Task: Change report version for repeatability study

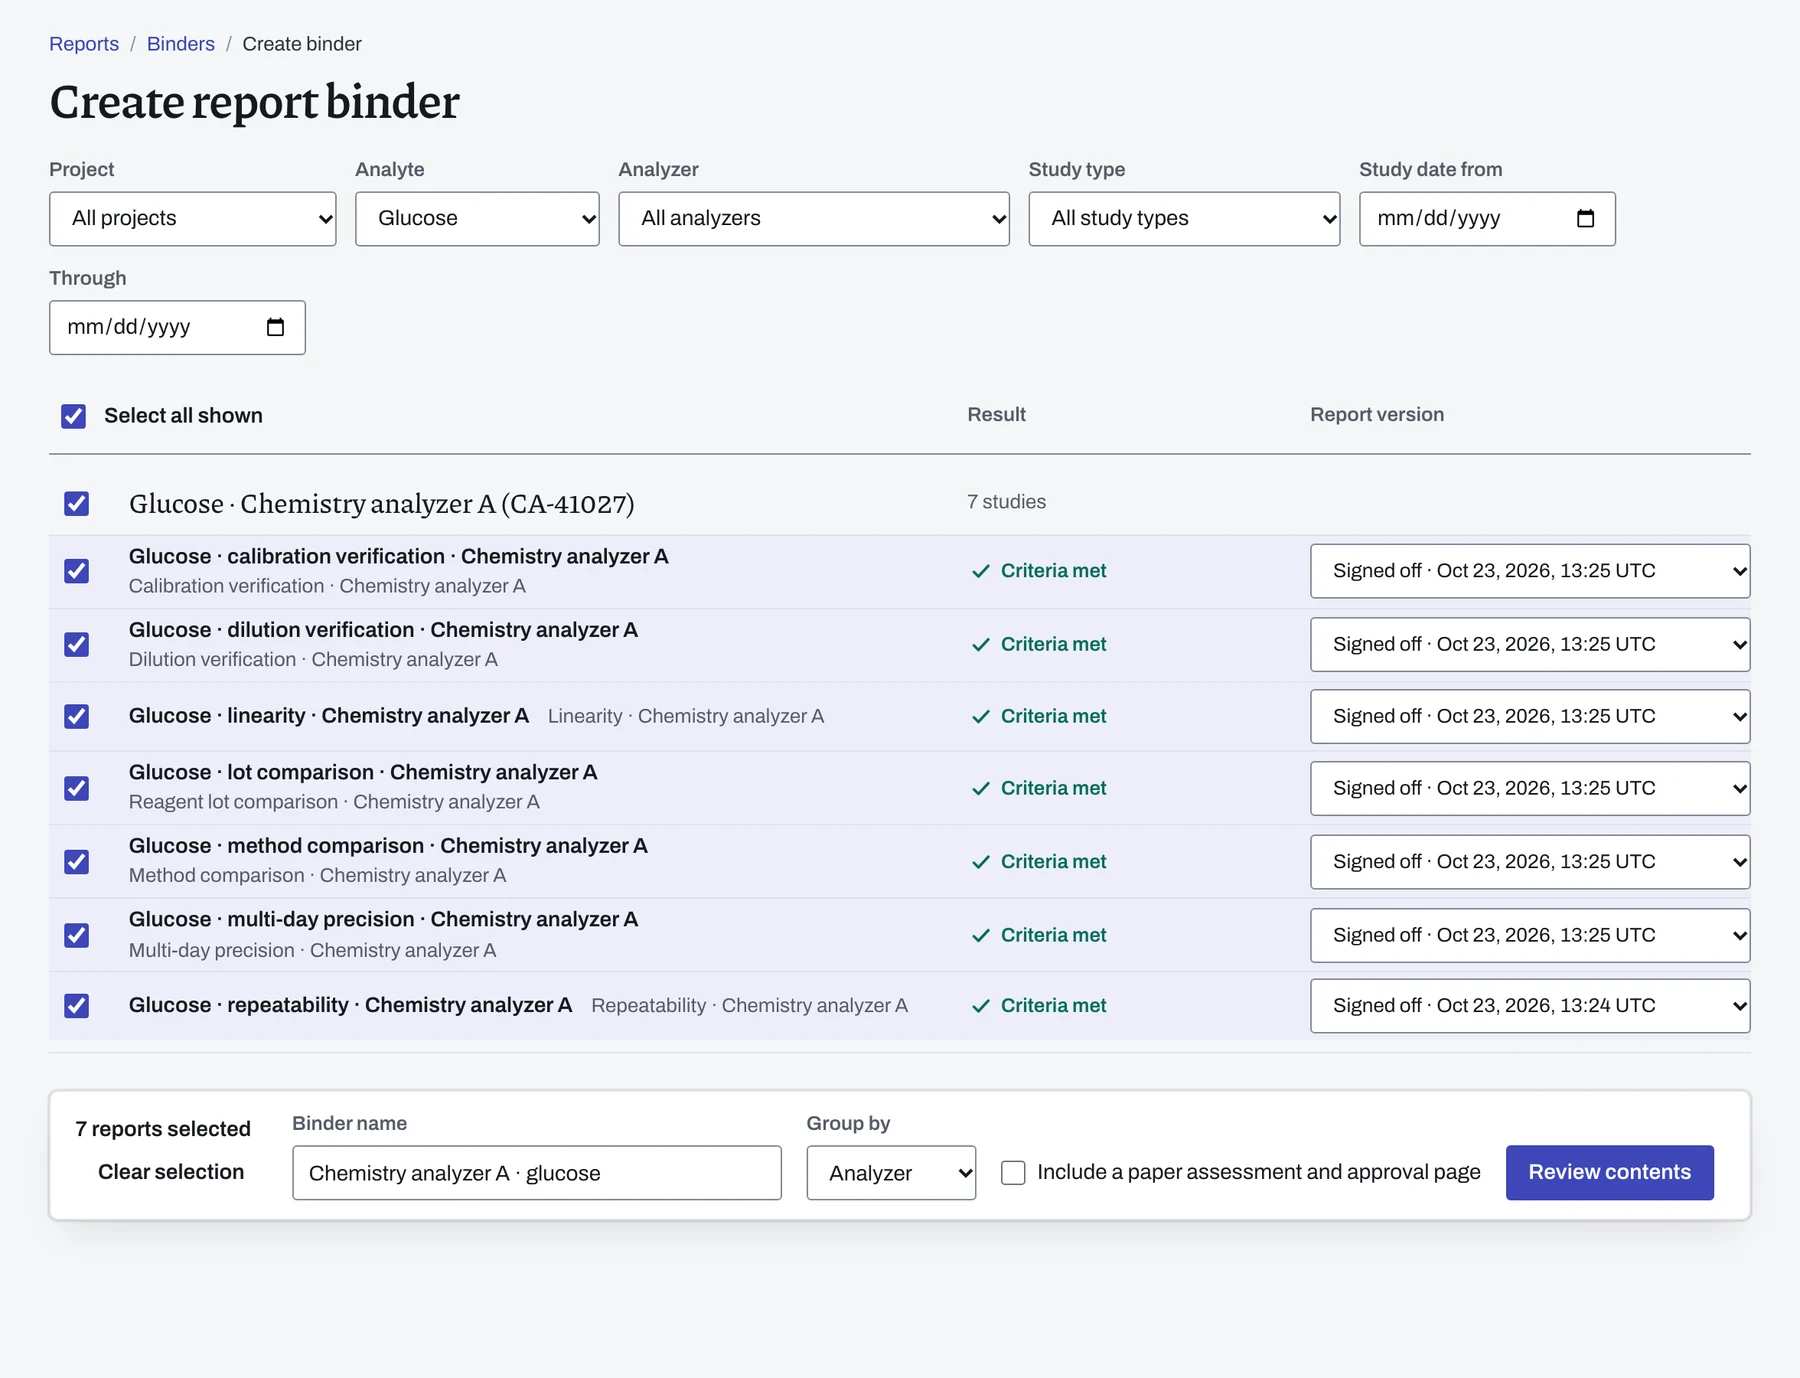Action: [1530, 1005]
